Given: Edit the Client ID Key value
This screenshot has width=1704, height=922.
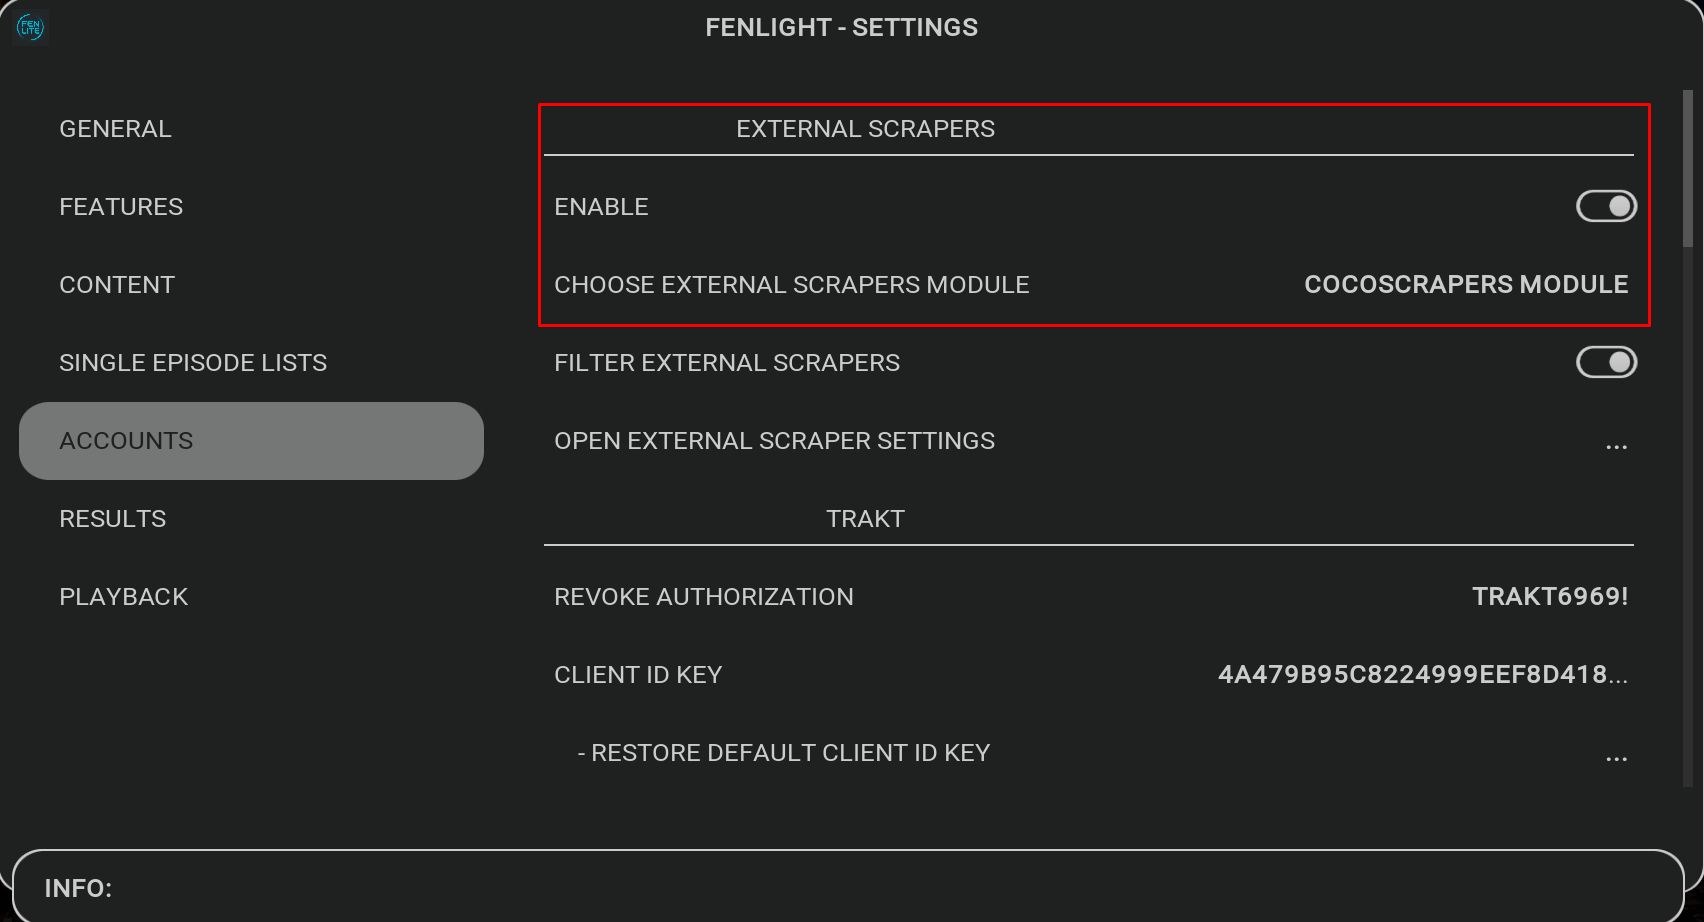Looking at the screenshot, I should click(1422, 675).
